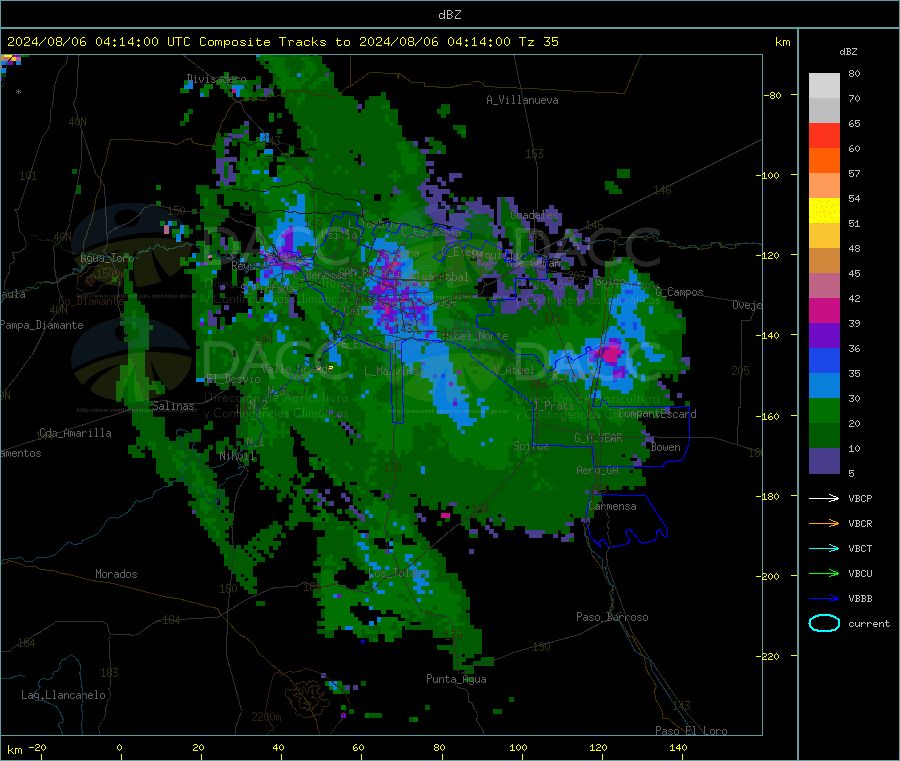Image resolution: width=900 pixels, height=761 pixels.
Task: Click the El_Desvio map label
Action: (x=234, y=379)
